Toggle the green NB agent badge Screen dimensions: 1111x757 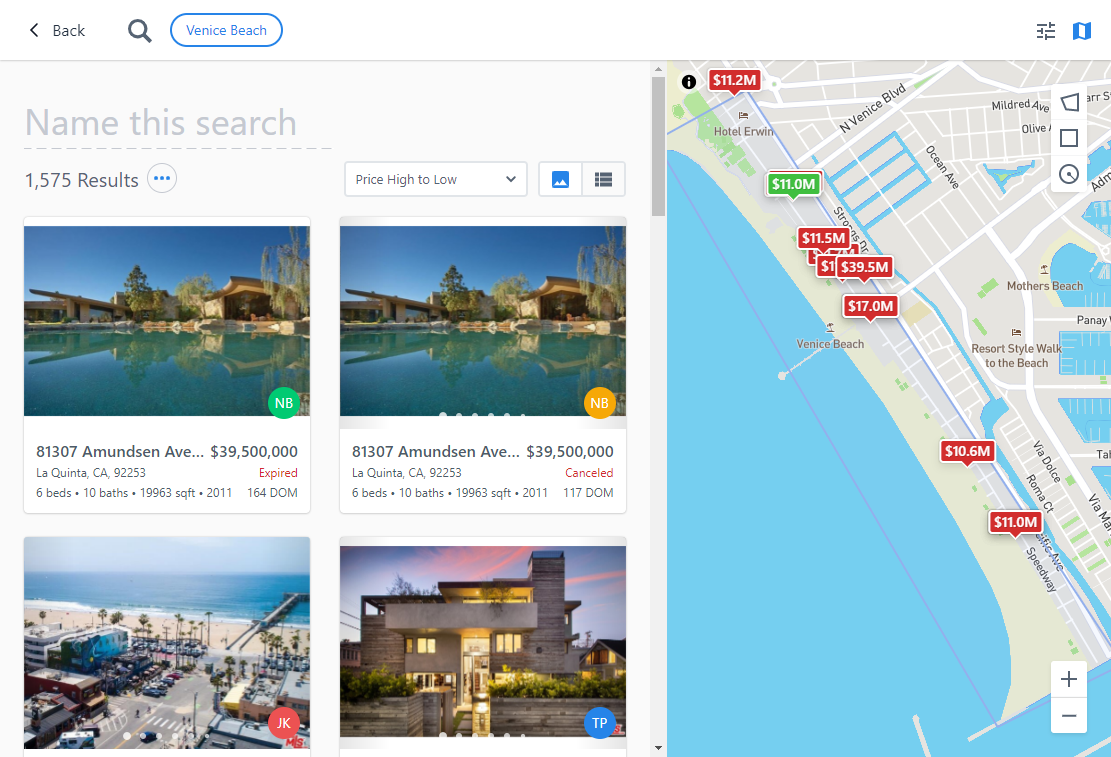coord(284,402)
